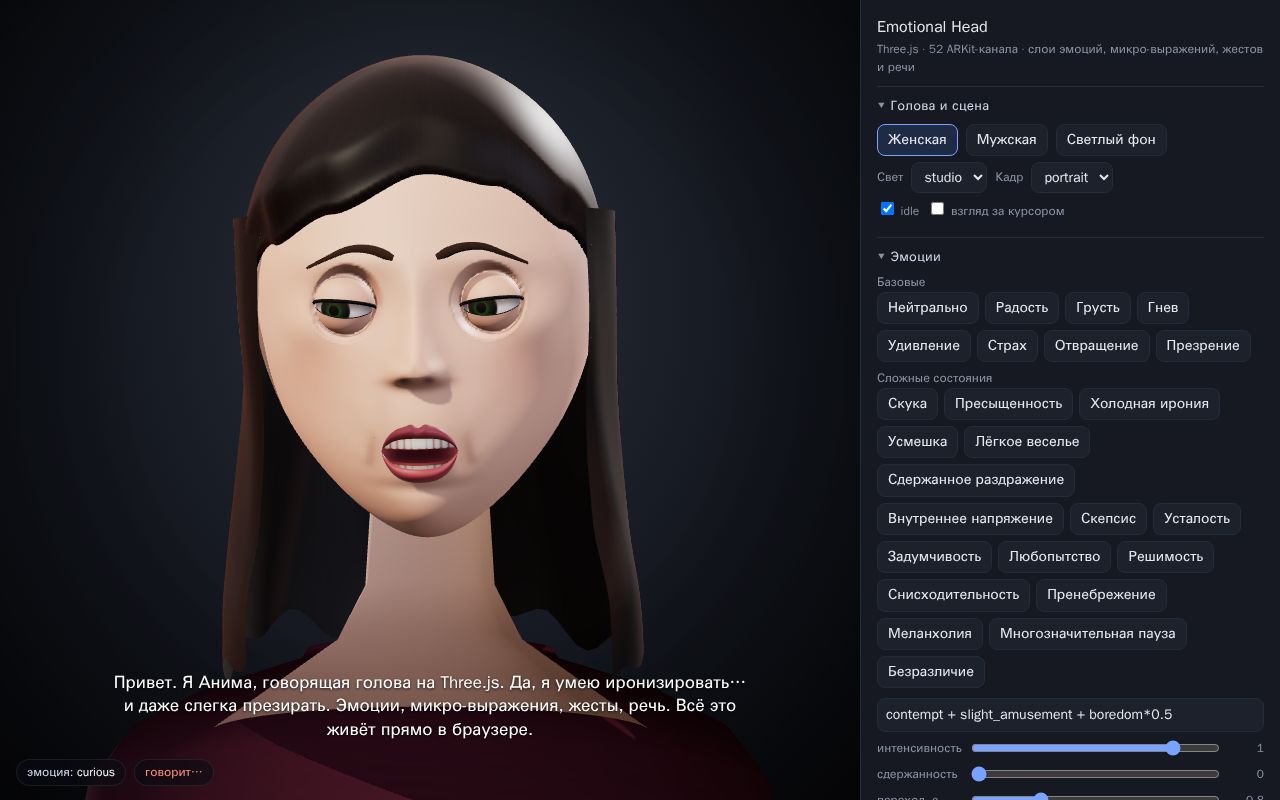Choose the Холодная ирония state

click(1149, 404)
